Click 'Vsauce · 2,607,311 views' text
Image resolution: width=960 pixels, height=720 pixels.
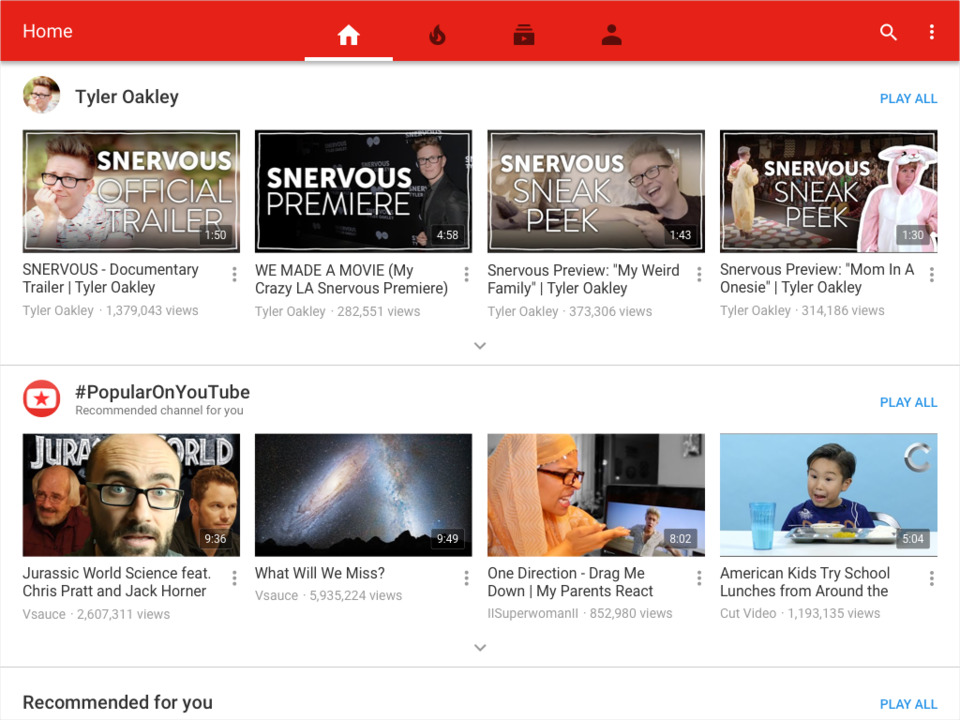pos(96,614)
